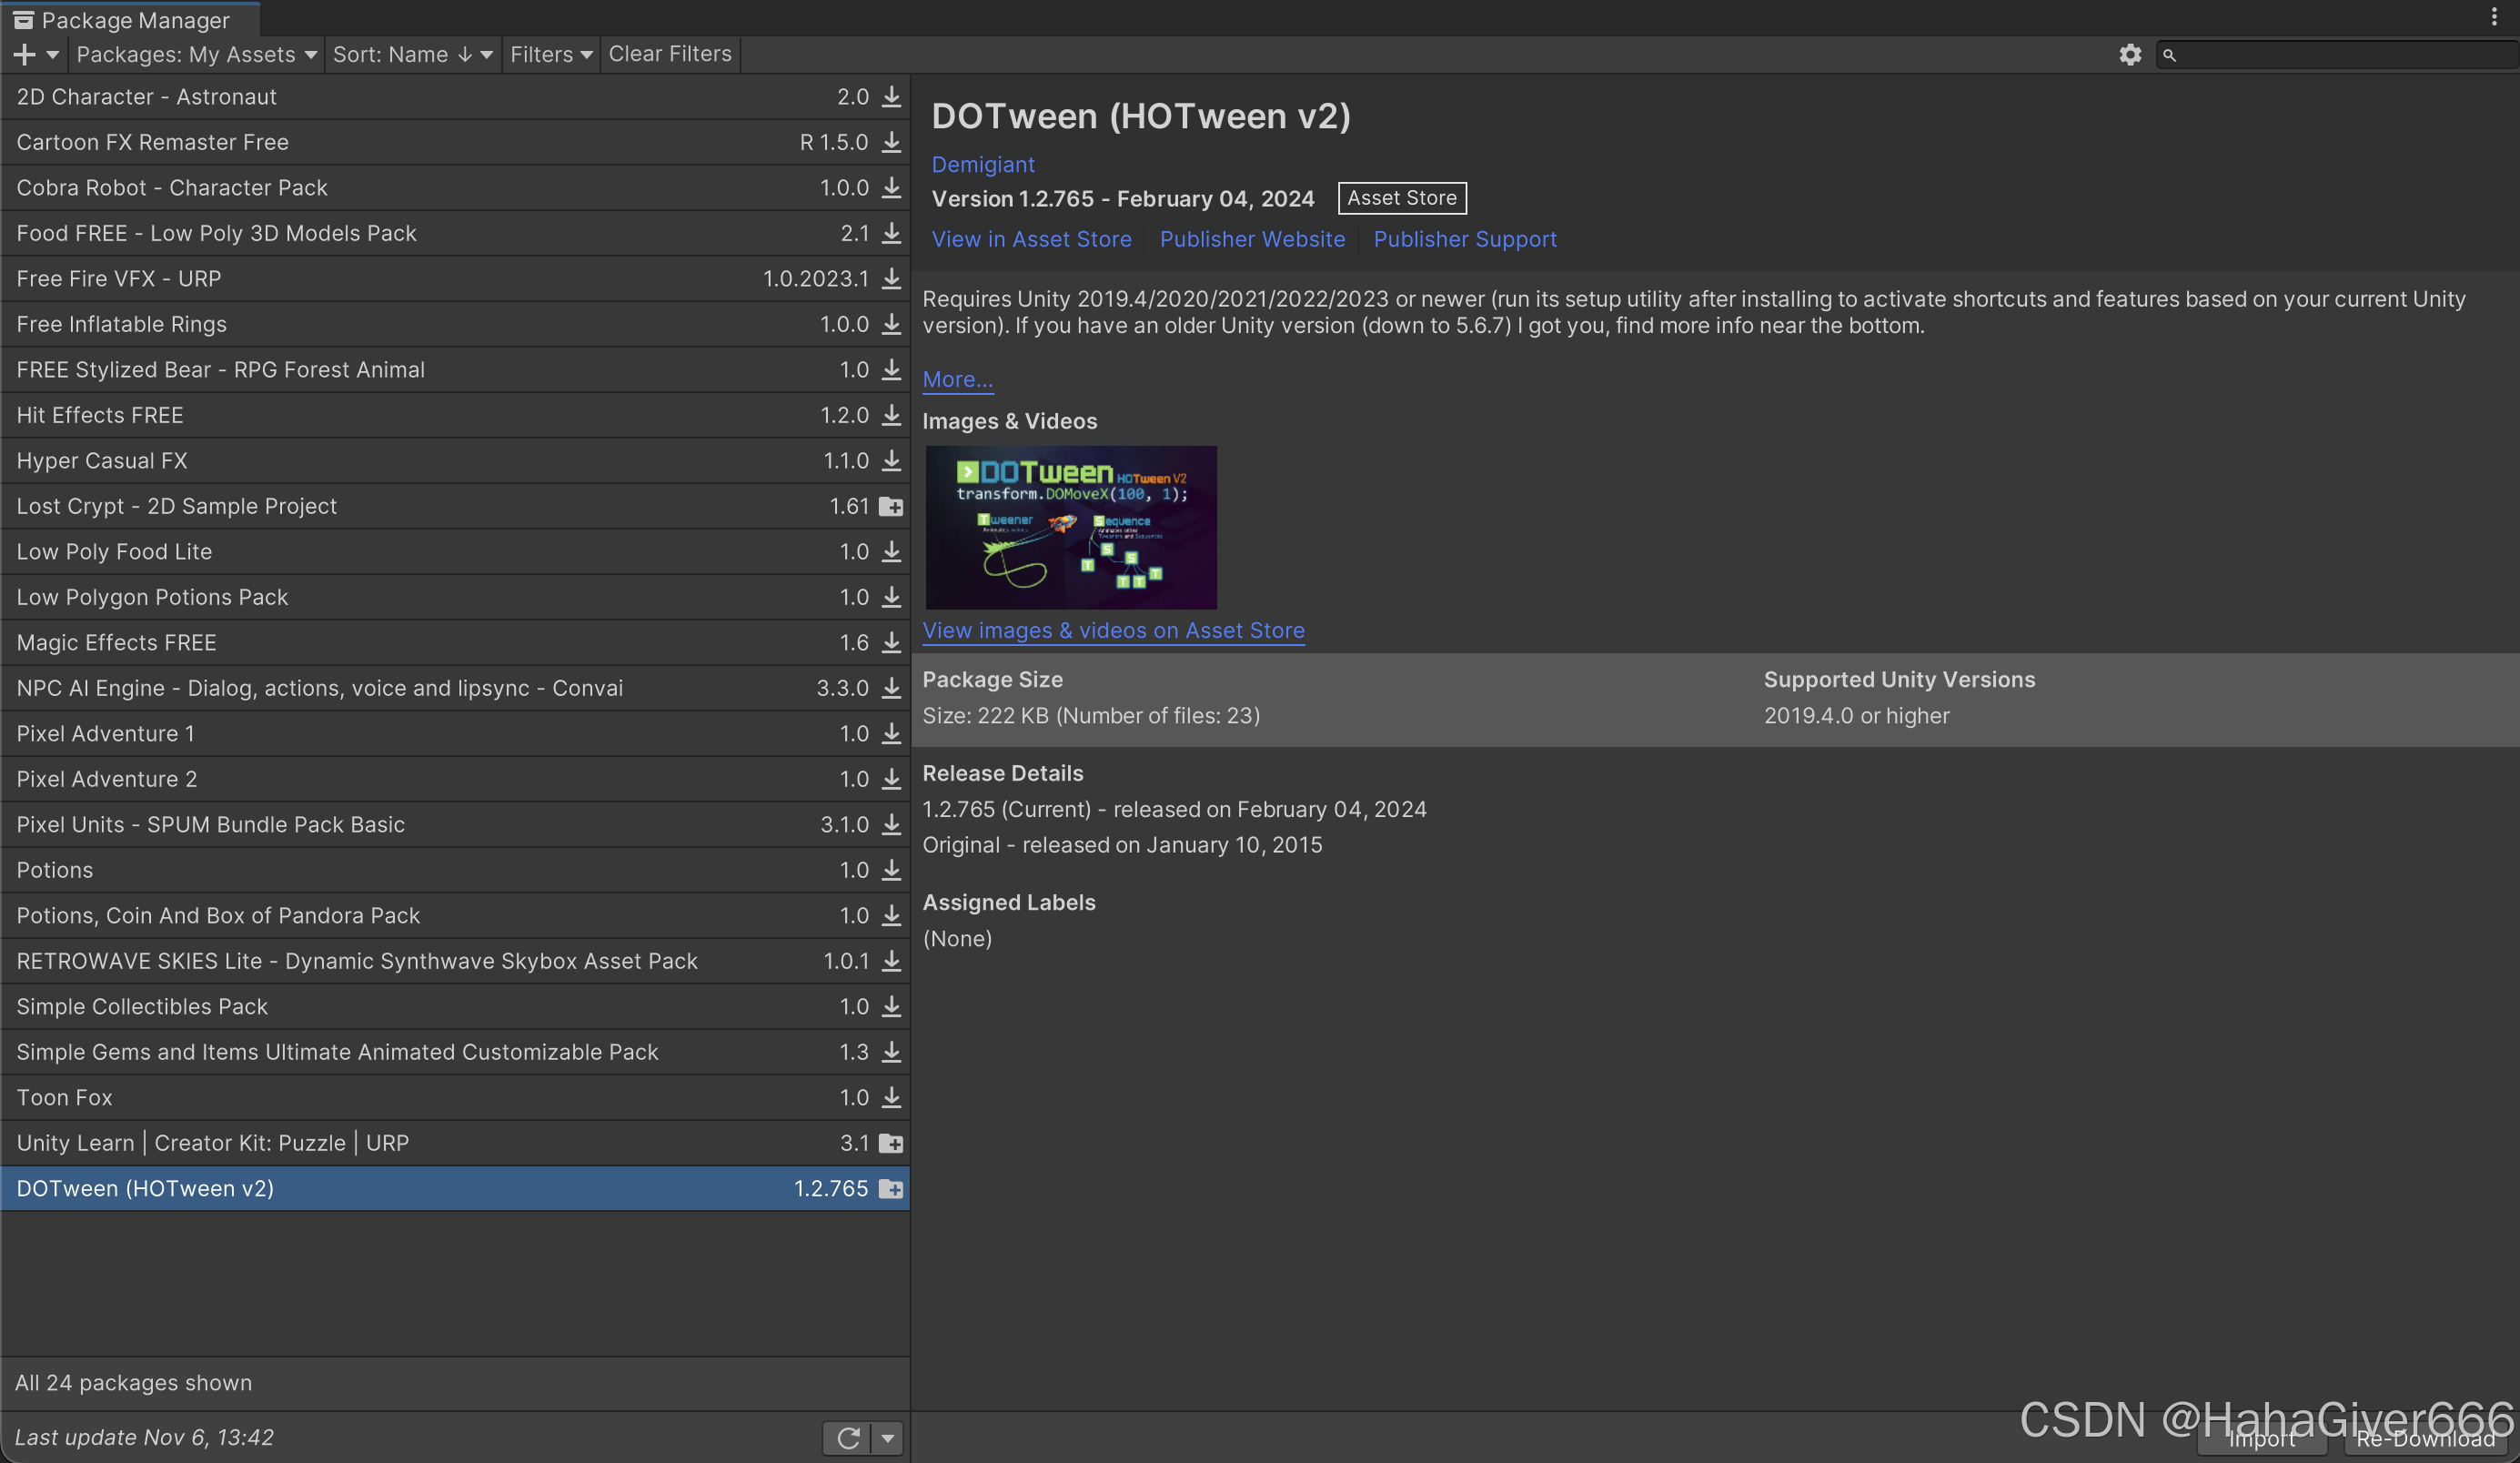
Task: Click the refresh package list icon
Action: (848, 1438)
